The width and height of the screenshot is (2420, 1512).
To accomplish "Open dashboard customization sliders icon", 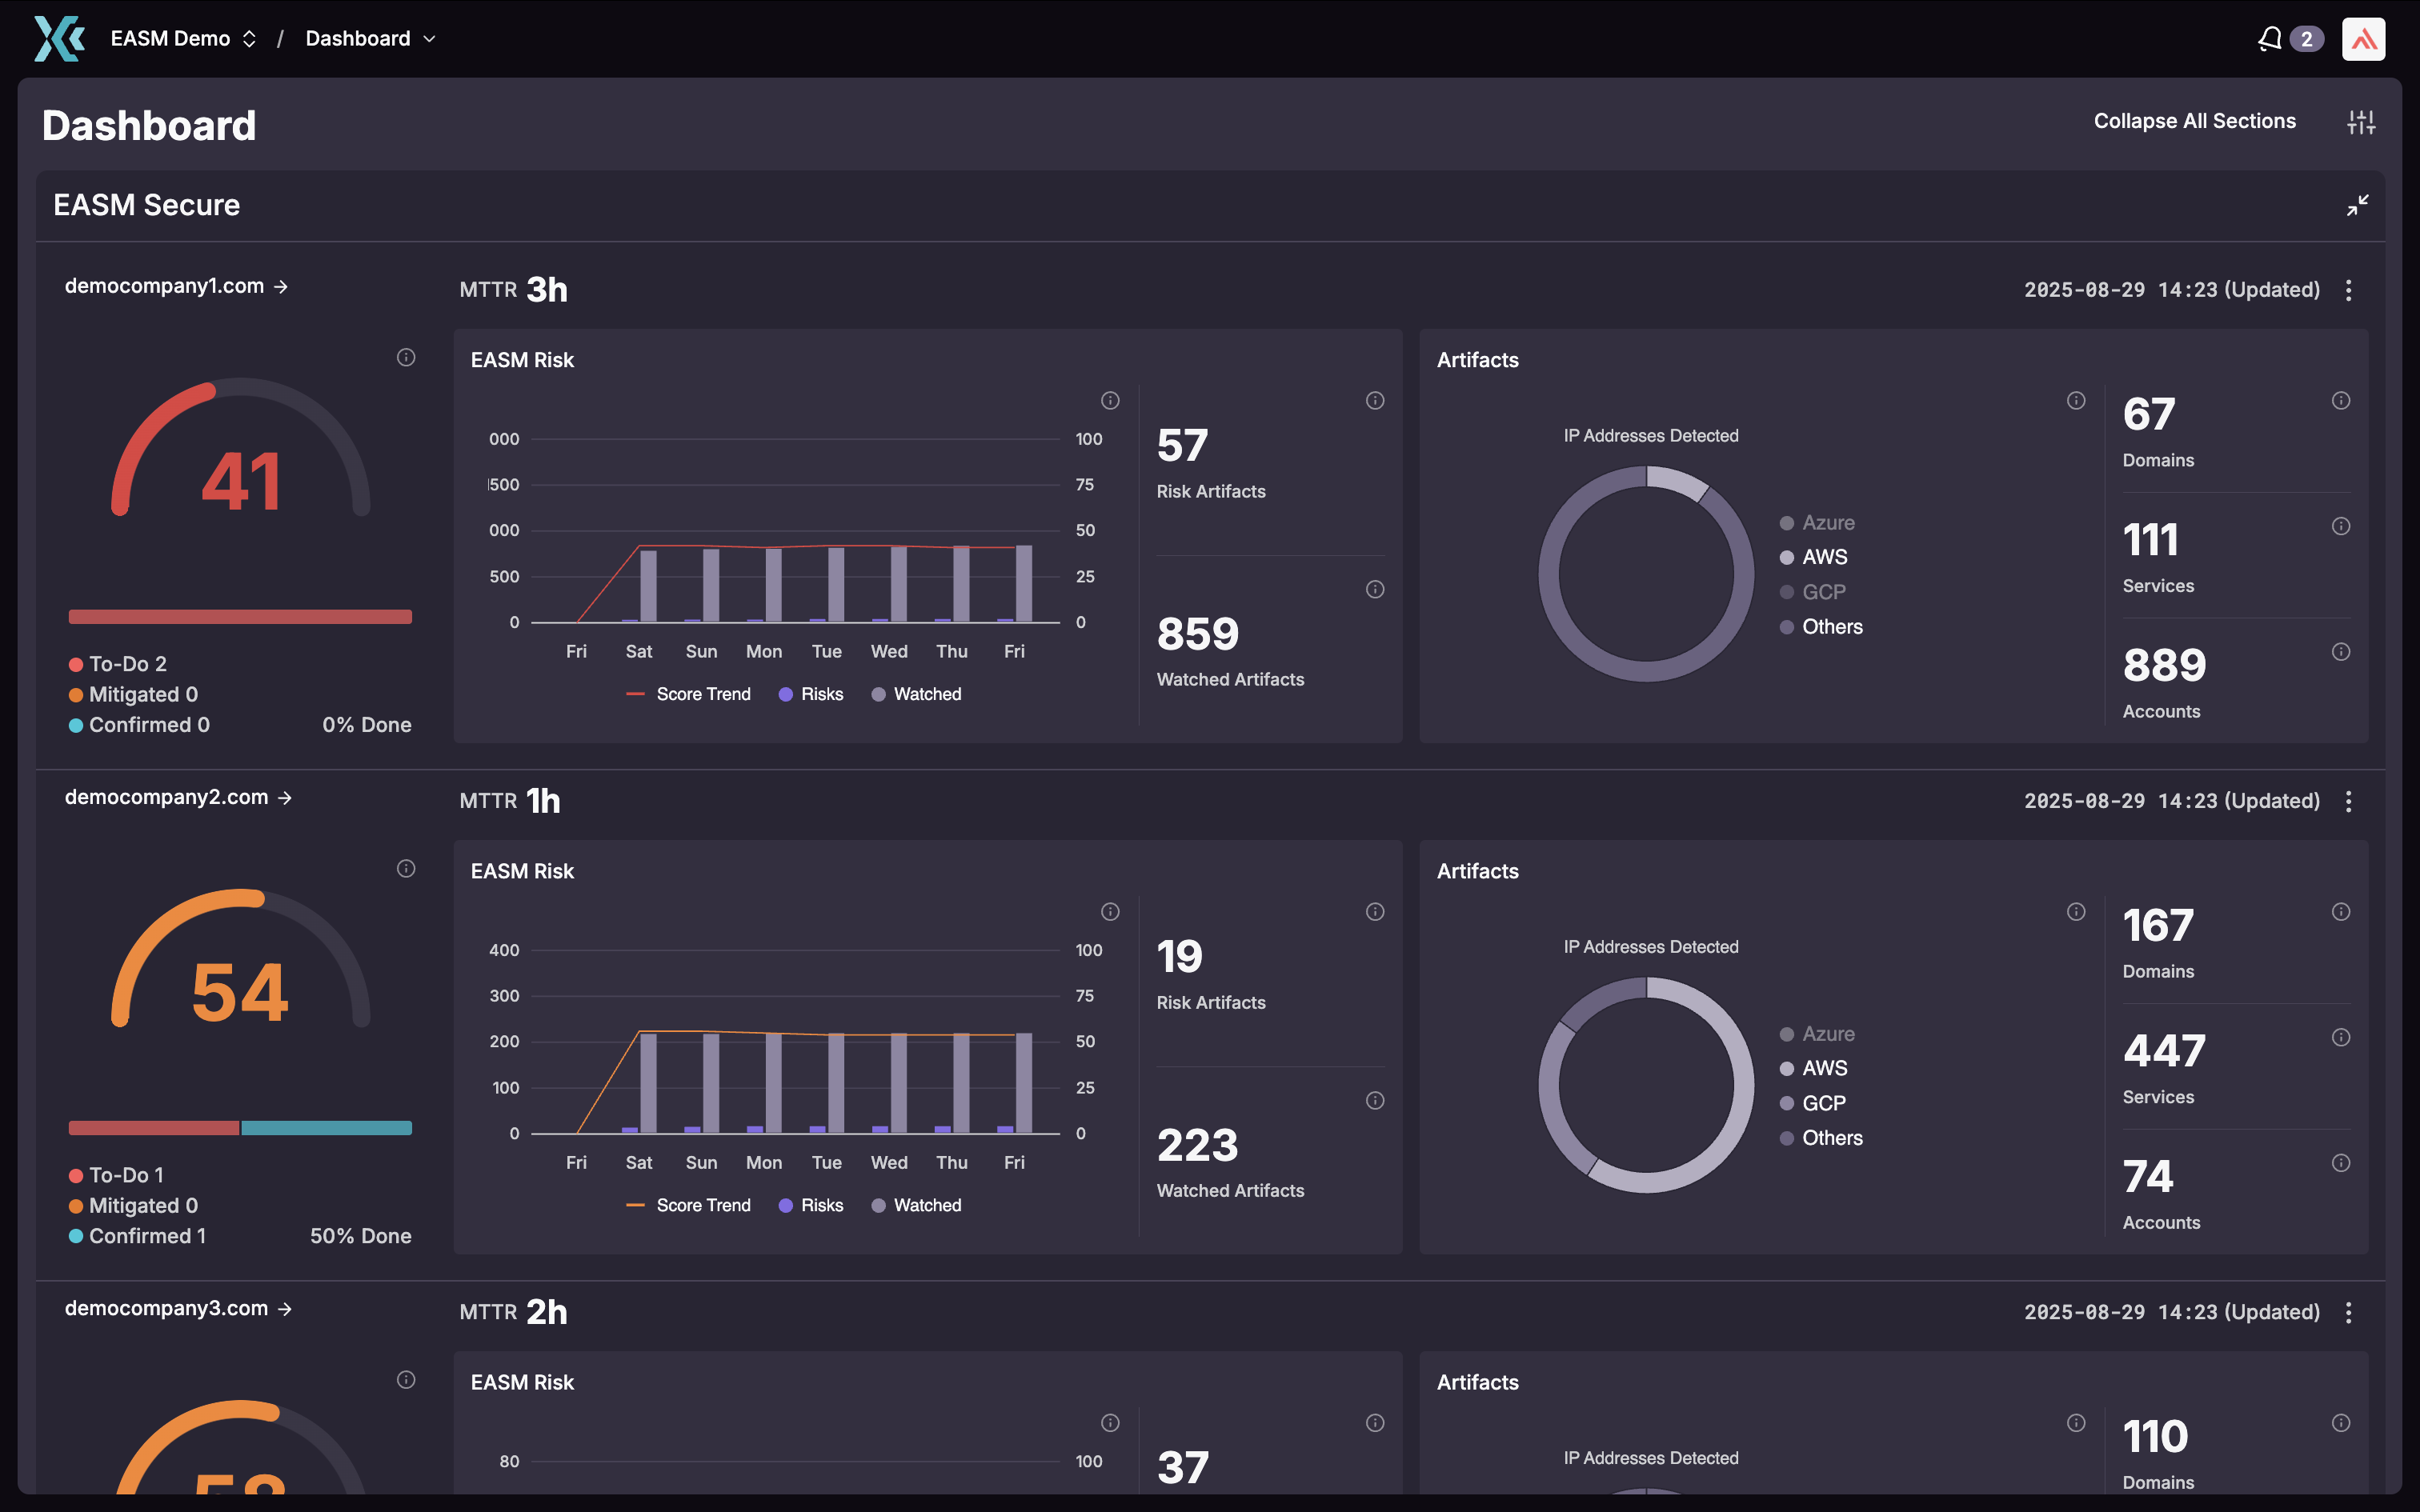I will tap(2362, 121).
